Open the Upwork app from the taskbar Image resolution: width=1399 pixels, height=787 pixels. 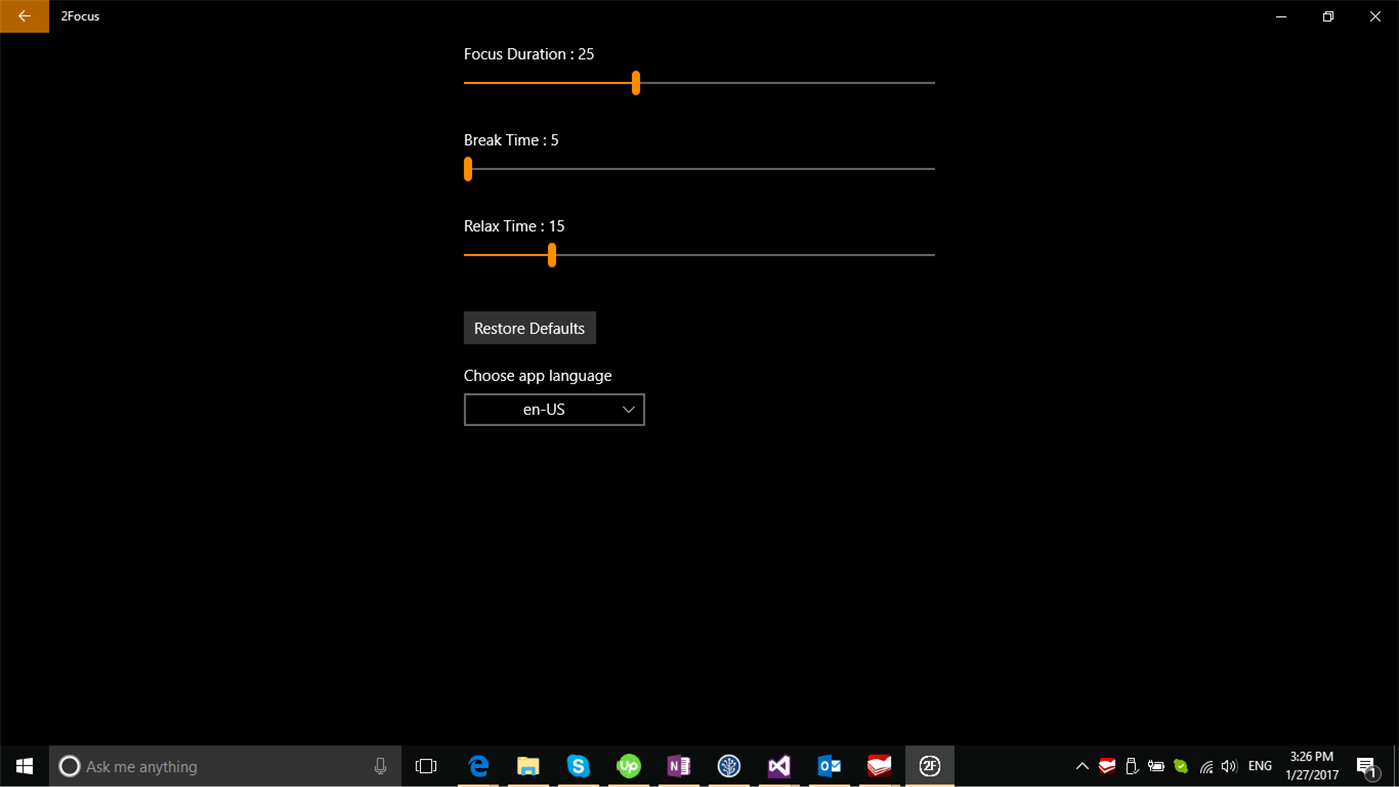(x=628, y=765)
